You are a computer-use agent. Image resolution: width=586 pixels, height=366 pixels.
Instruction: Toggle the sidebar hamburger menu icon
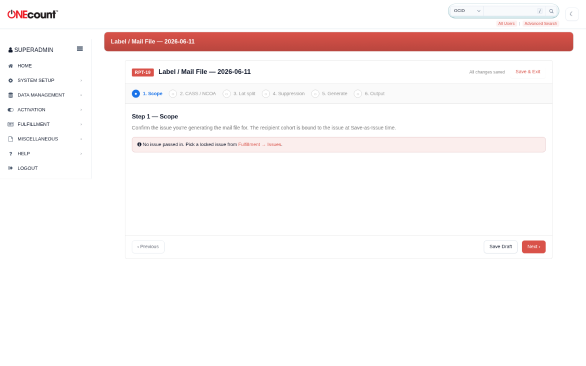pyautogui.click(x=80, y=49)
